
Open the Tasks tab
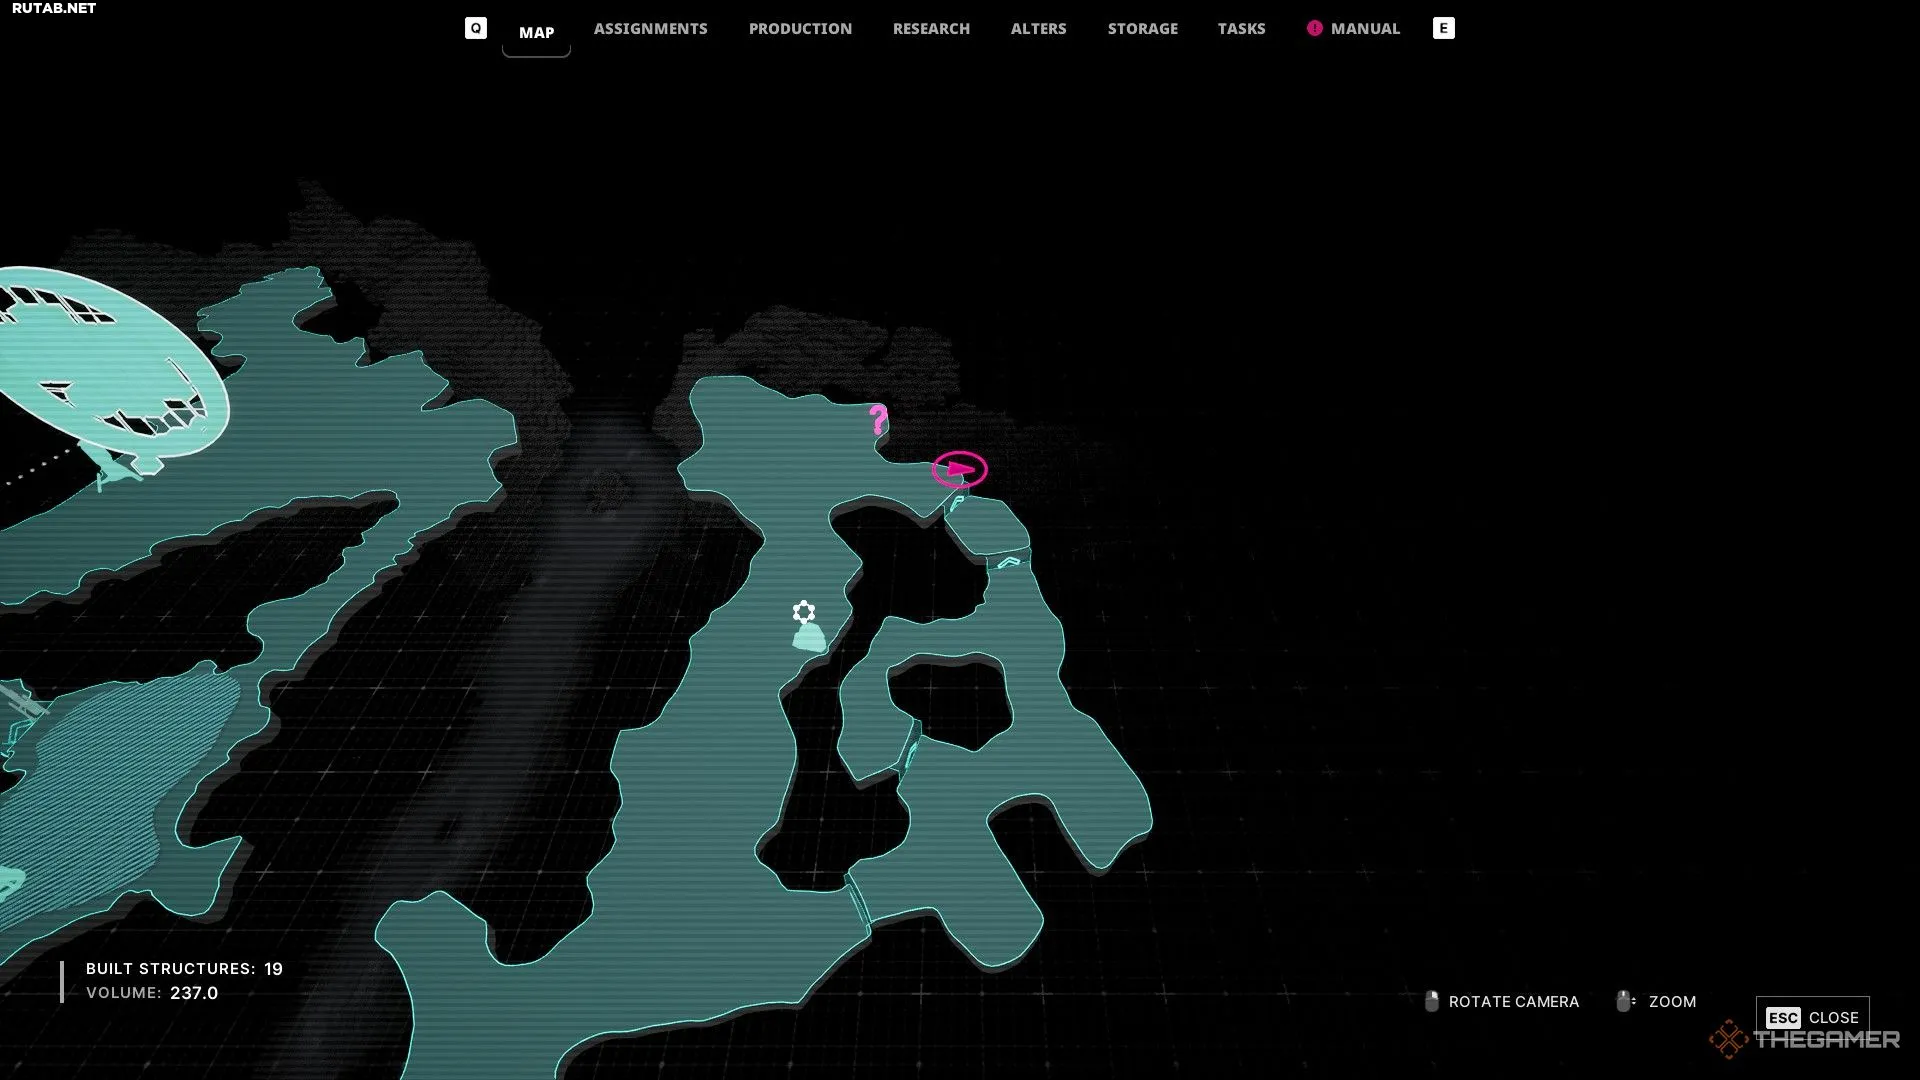tap(1241, 29)
